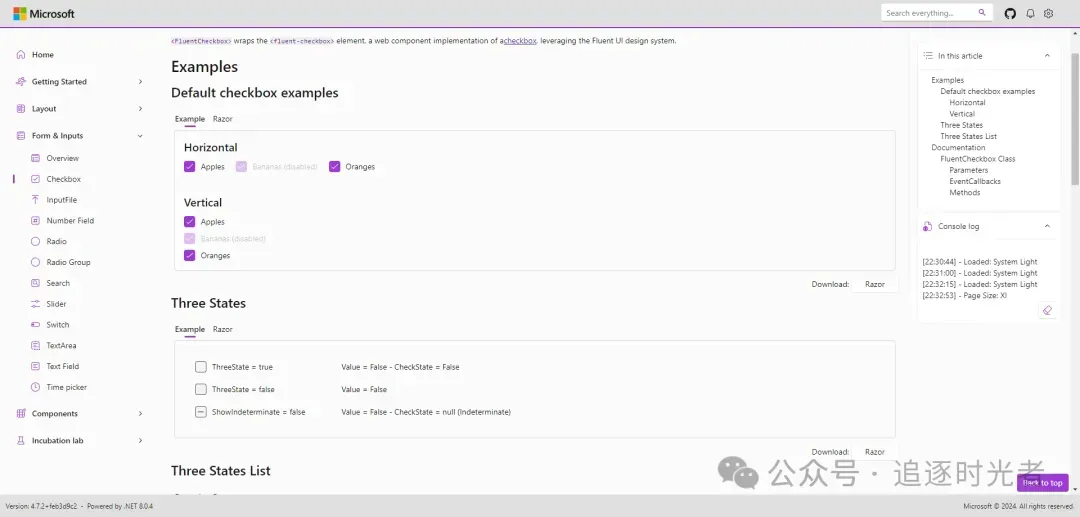Expand the Components menu chevron
This screenshot has width=1080, height=517.
tap(141, 413)
